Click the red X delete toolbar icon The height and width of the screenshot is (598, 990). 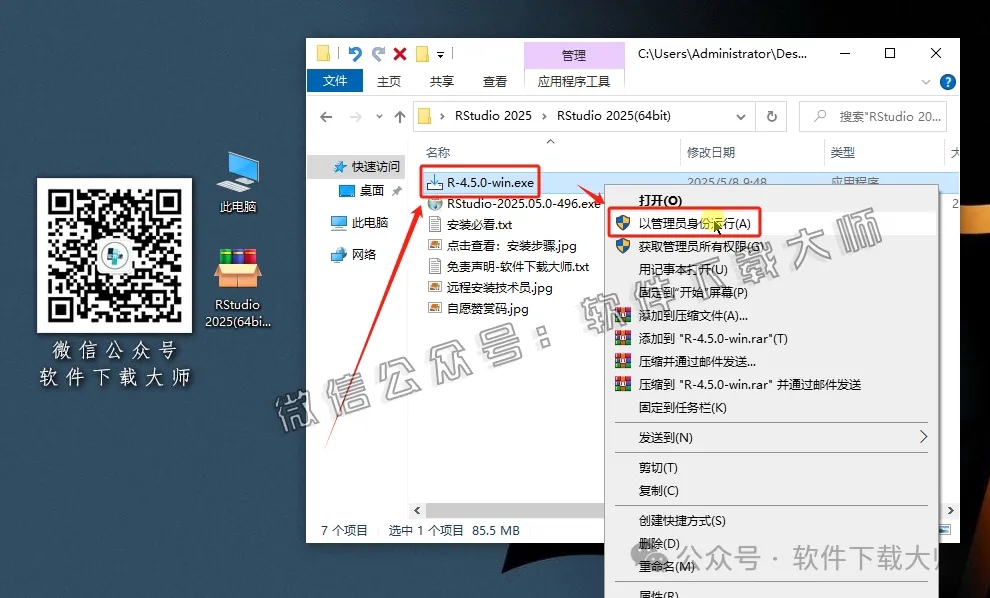pyautogui.click(x=401, y=55)
